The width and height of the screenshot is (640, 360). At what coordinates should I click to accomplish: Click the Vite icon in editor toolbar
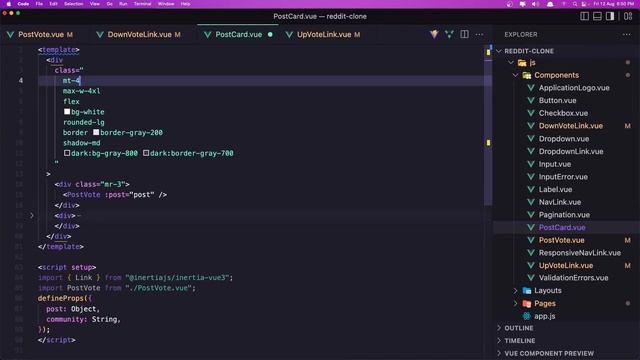click(x=434, y=34)
